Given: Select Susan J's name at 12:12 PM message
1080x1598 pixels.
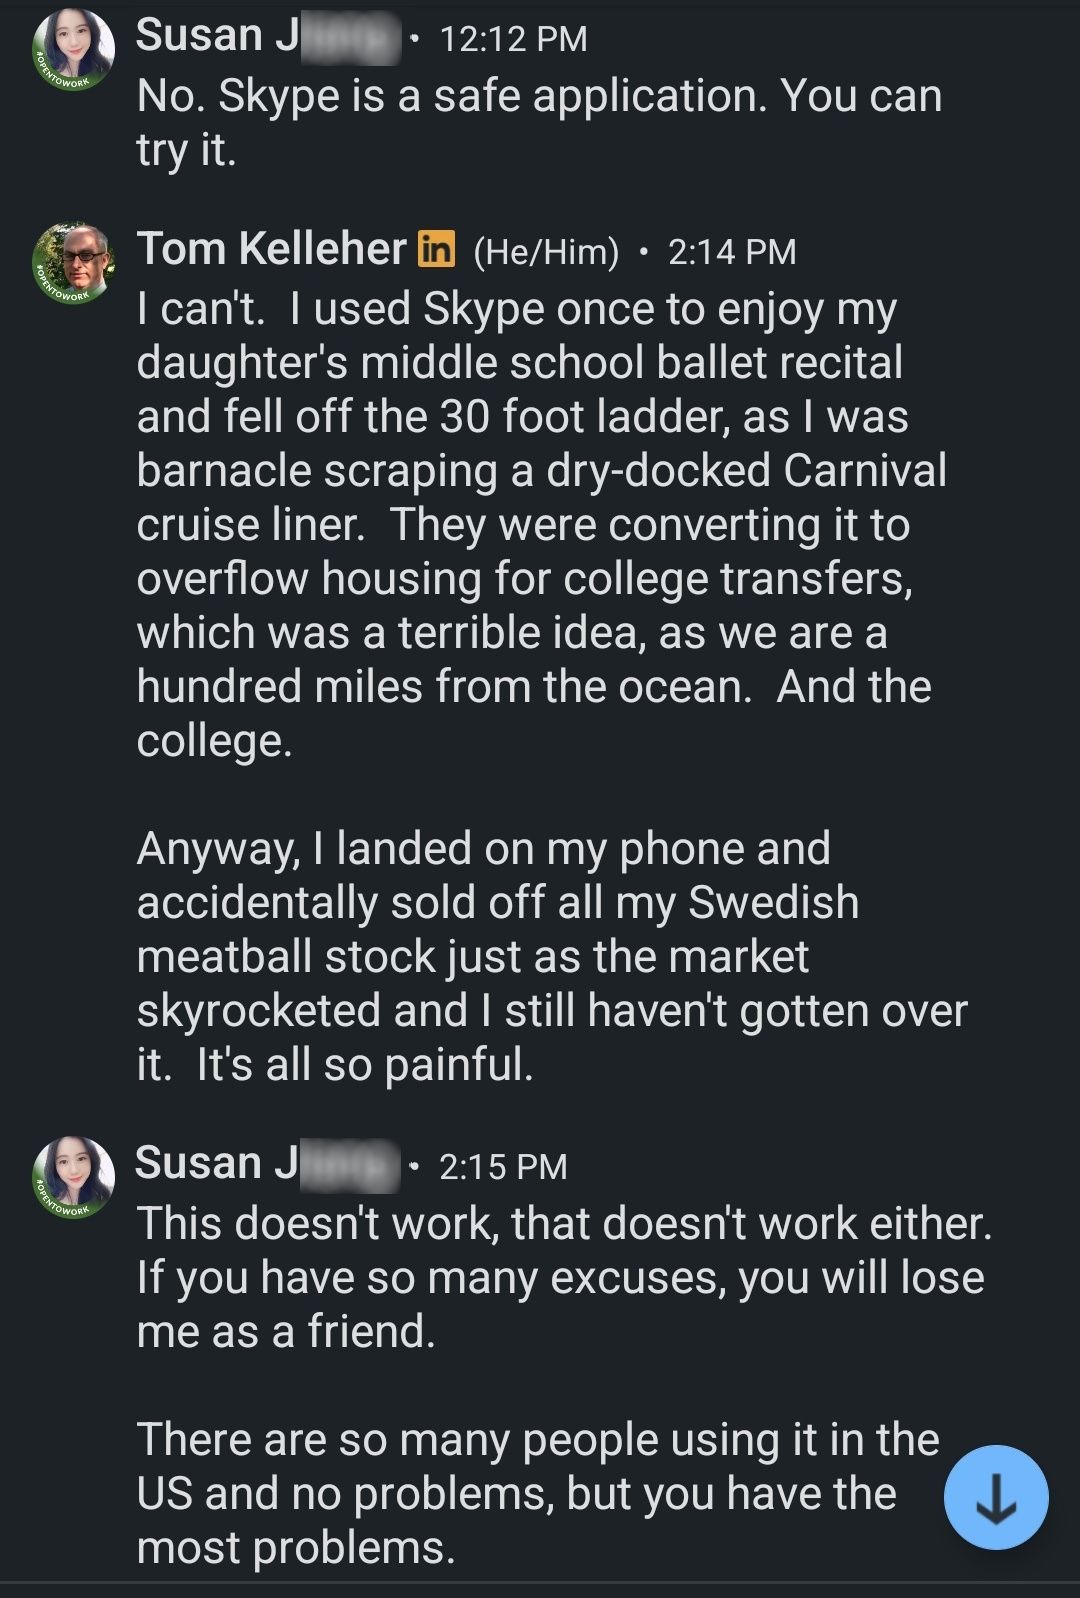Looking at the screenshot, I should pos(268,36).
